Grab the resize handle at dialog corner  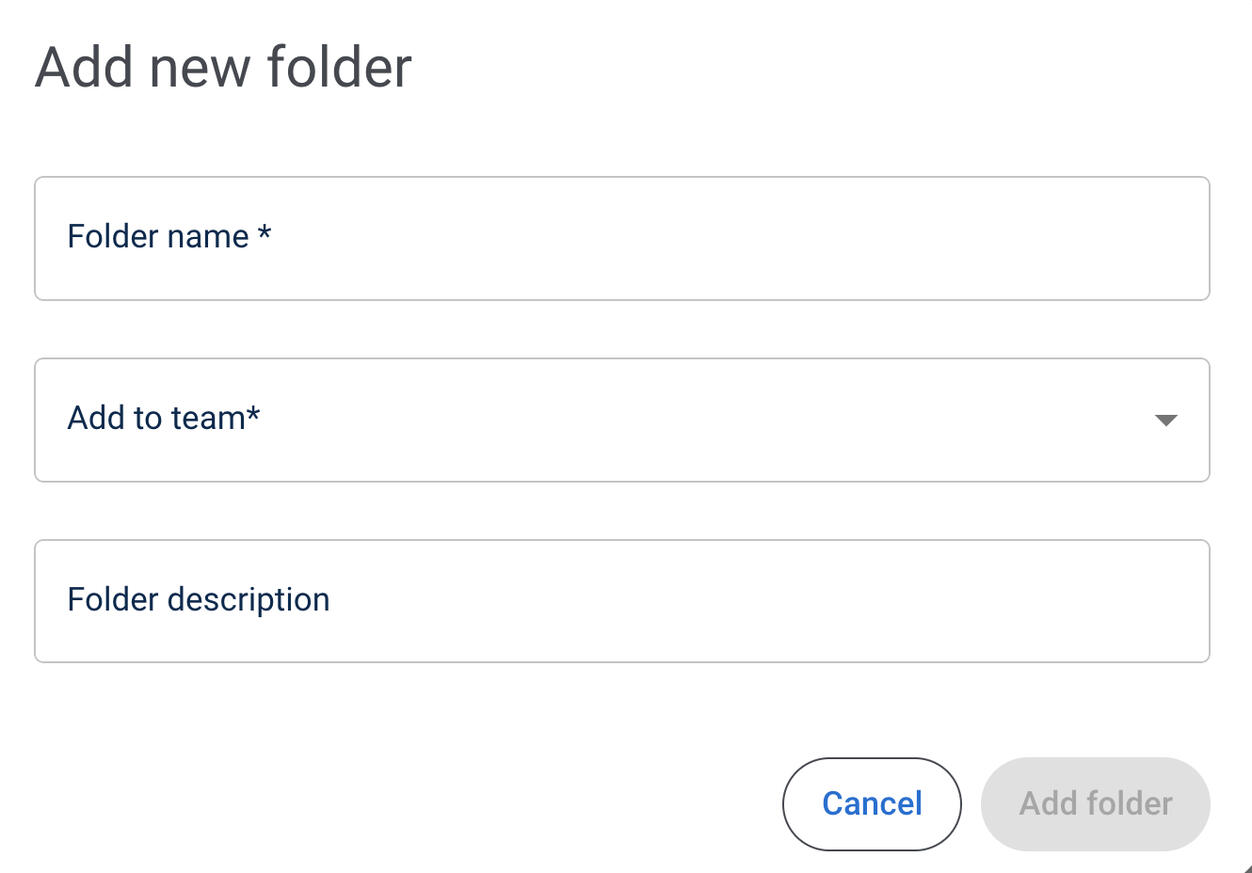coord(1245,867)
